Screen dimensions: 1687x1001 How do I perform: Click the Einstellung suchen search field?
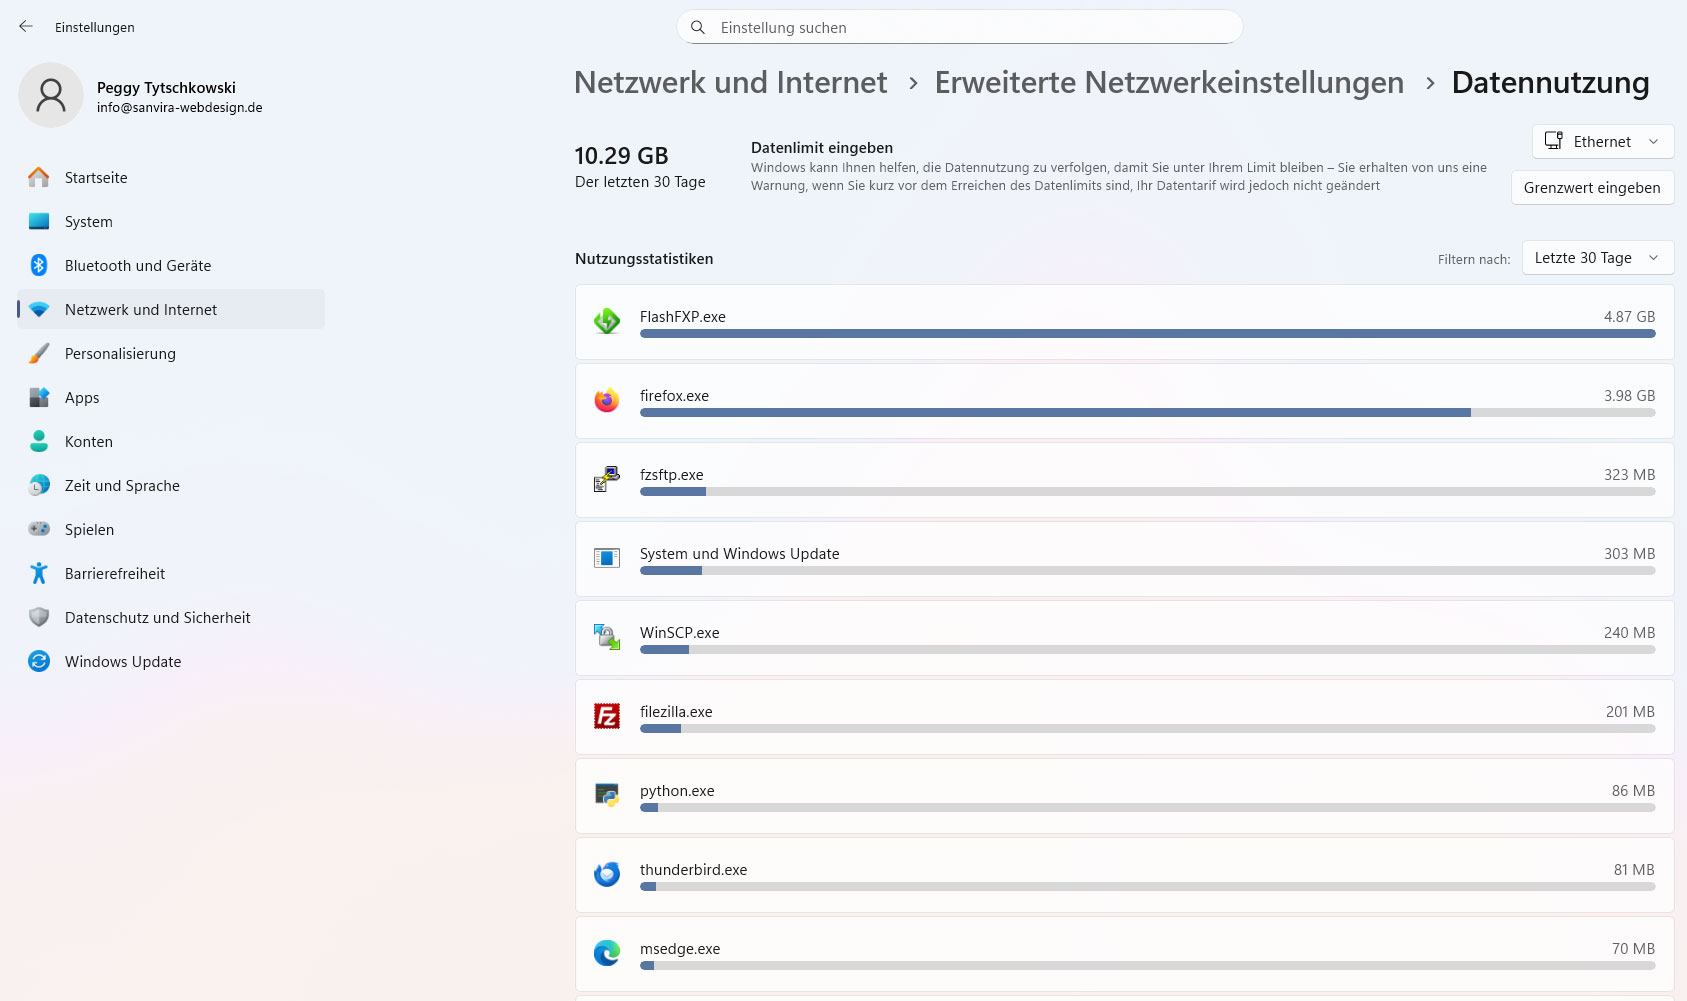(960, 28)
